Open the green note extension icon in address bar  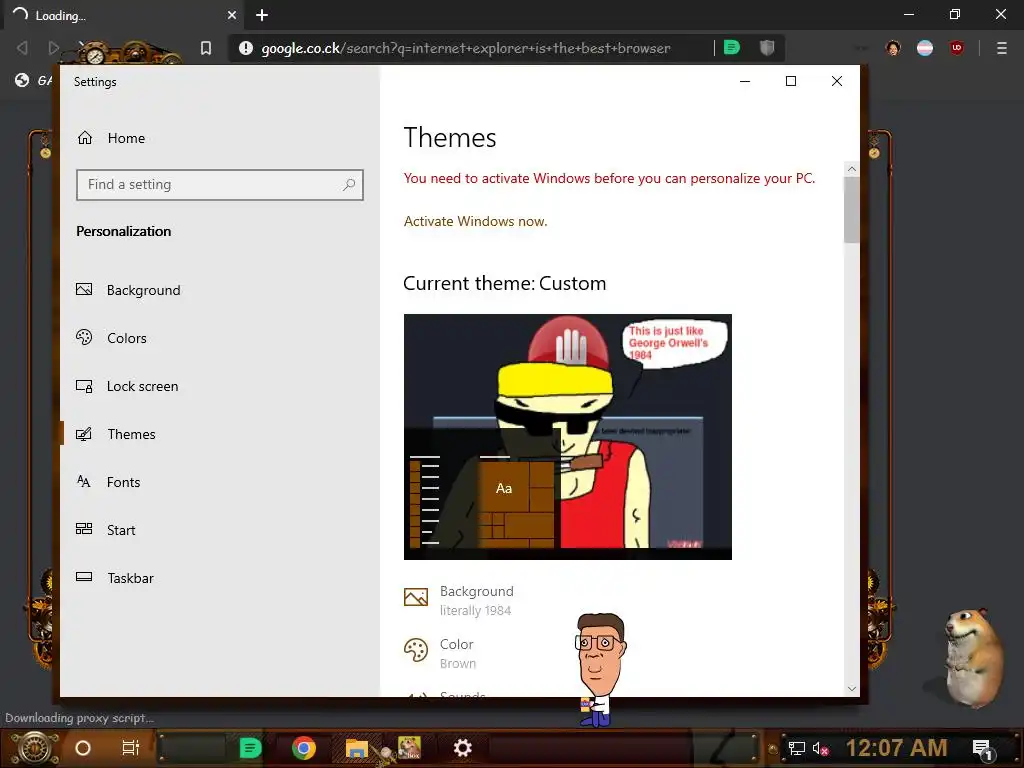click(732, 48)
